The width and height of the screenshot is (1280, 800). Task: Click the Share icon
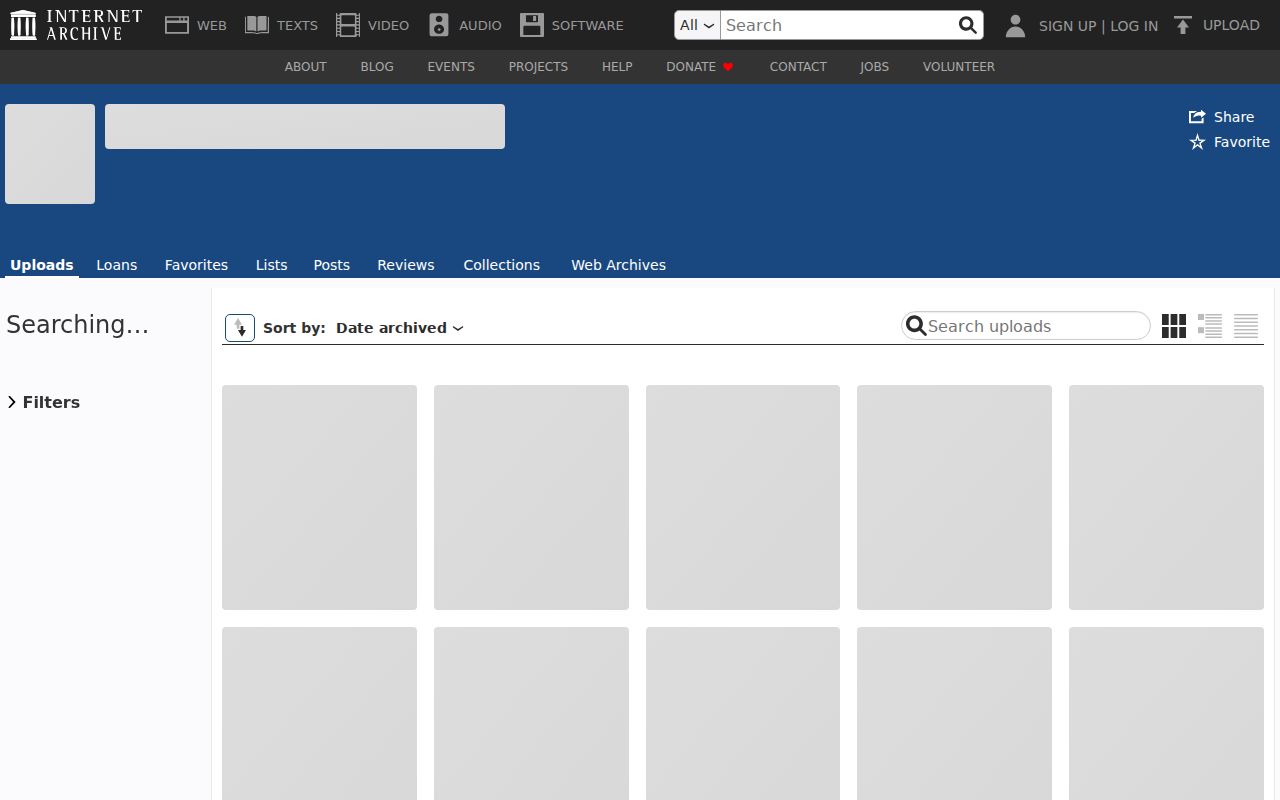(x=1197, y=117)
